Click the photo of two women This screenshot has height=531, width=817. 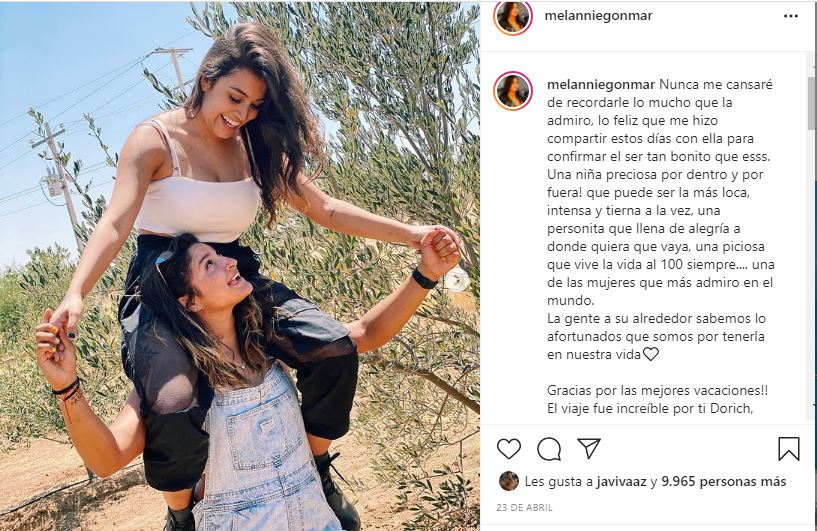pyautogui.click(x=240, y=266)
